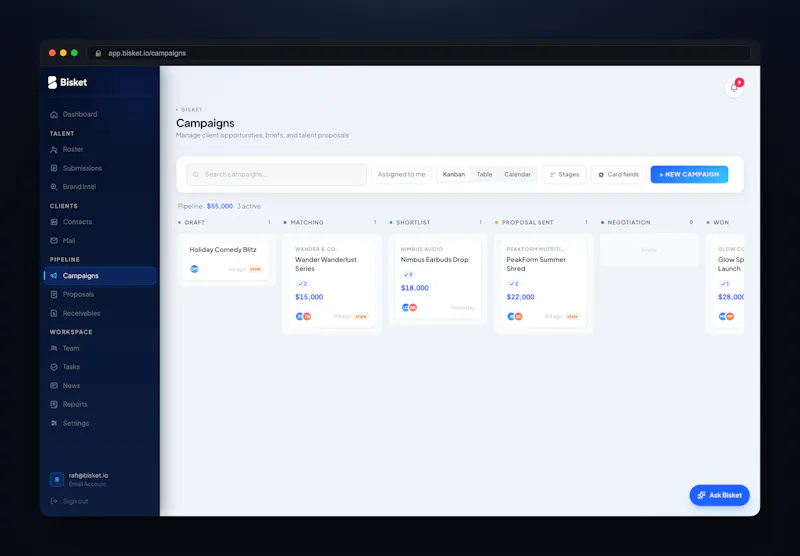Click the Sign out link
800x556 pixels.
click(x=75, y=501)
